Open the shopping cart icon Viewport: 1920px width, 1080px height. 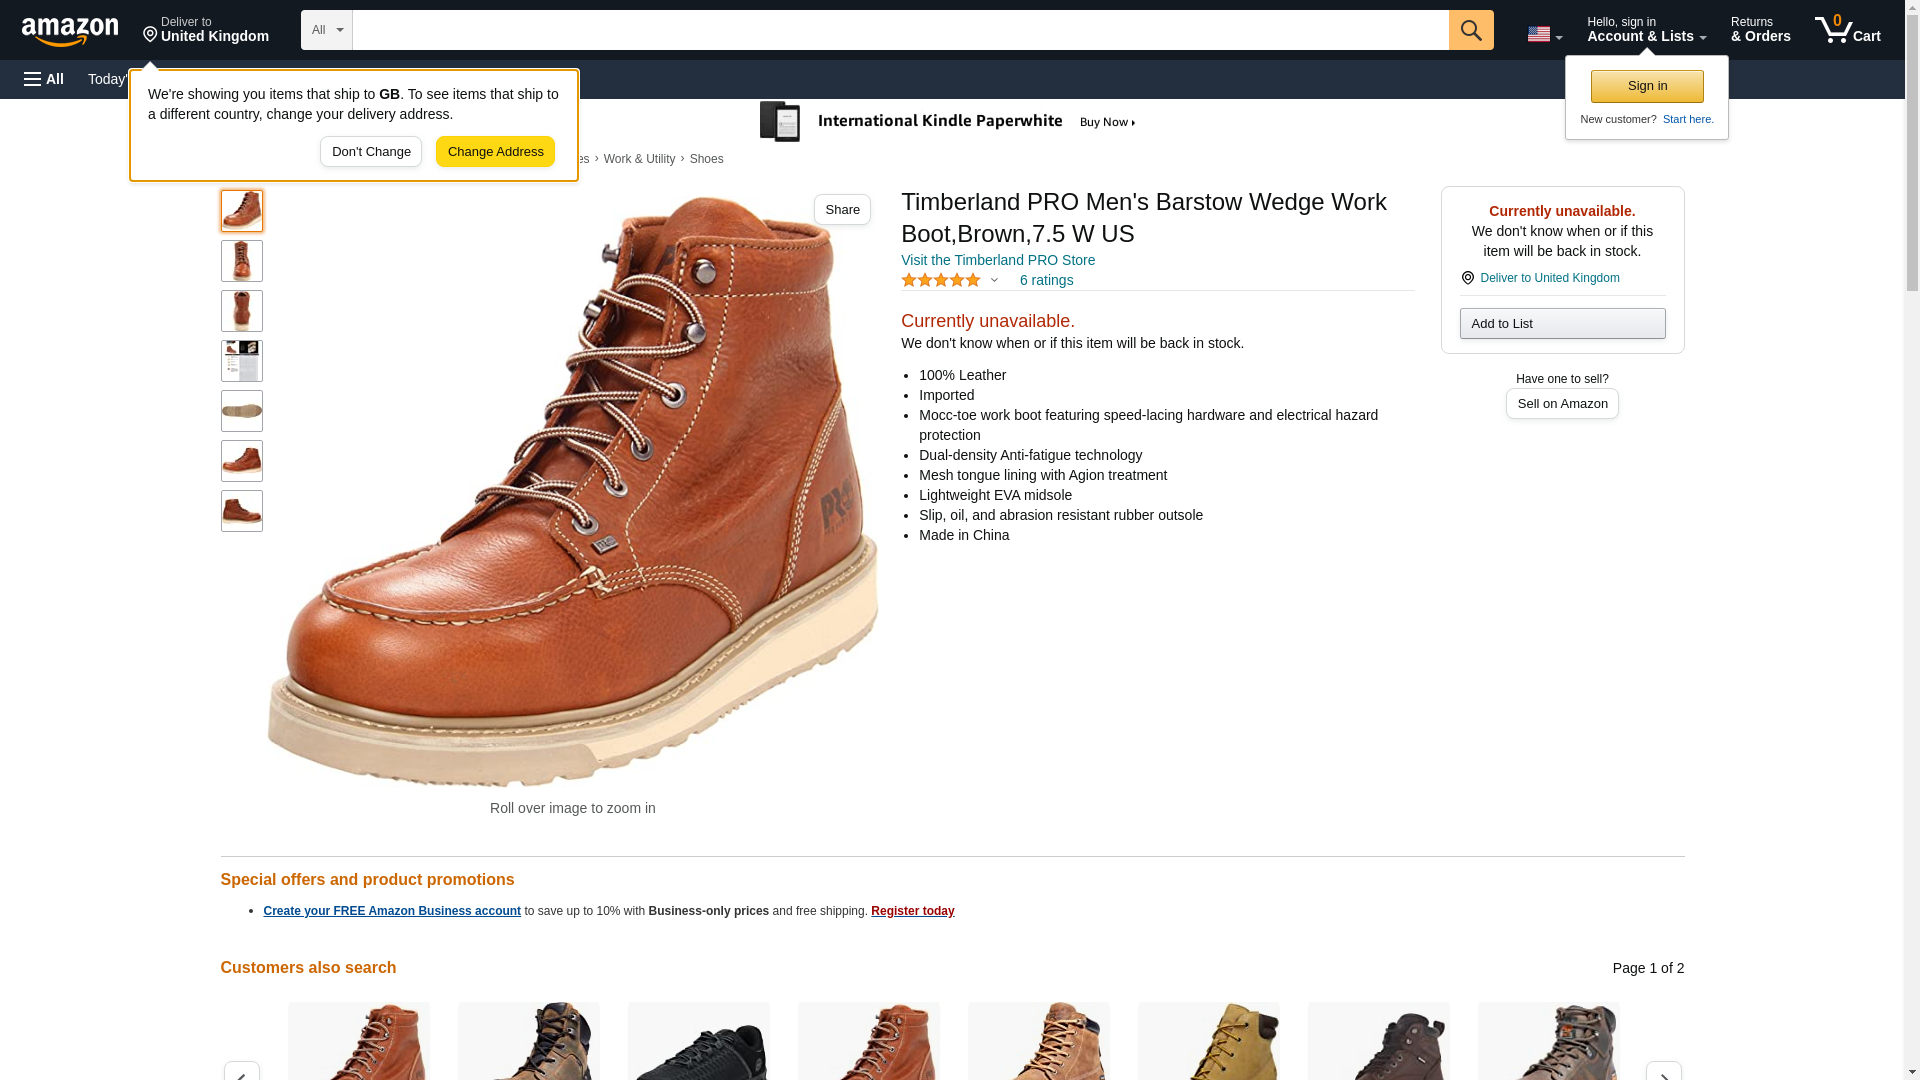pos(1848,30)
